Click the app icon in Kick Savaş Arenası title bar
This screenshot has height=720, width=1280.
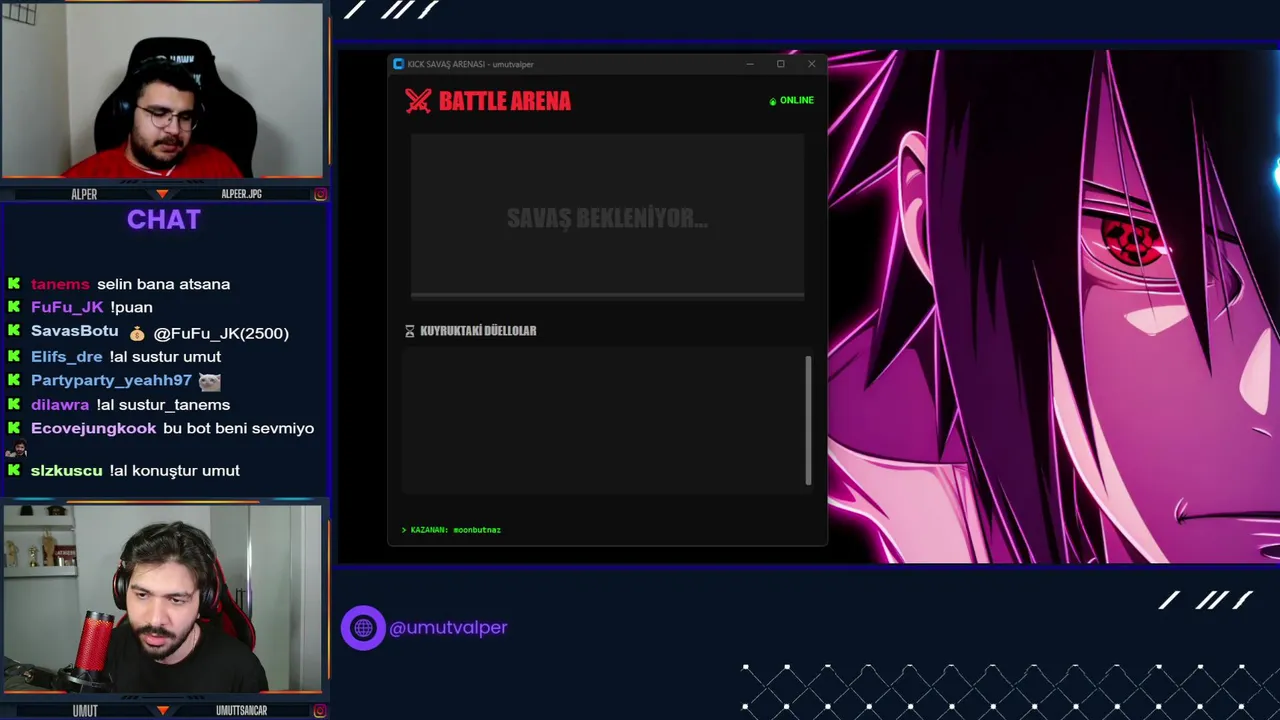(x=399, y=64)
